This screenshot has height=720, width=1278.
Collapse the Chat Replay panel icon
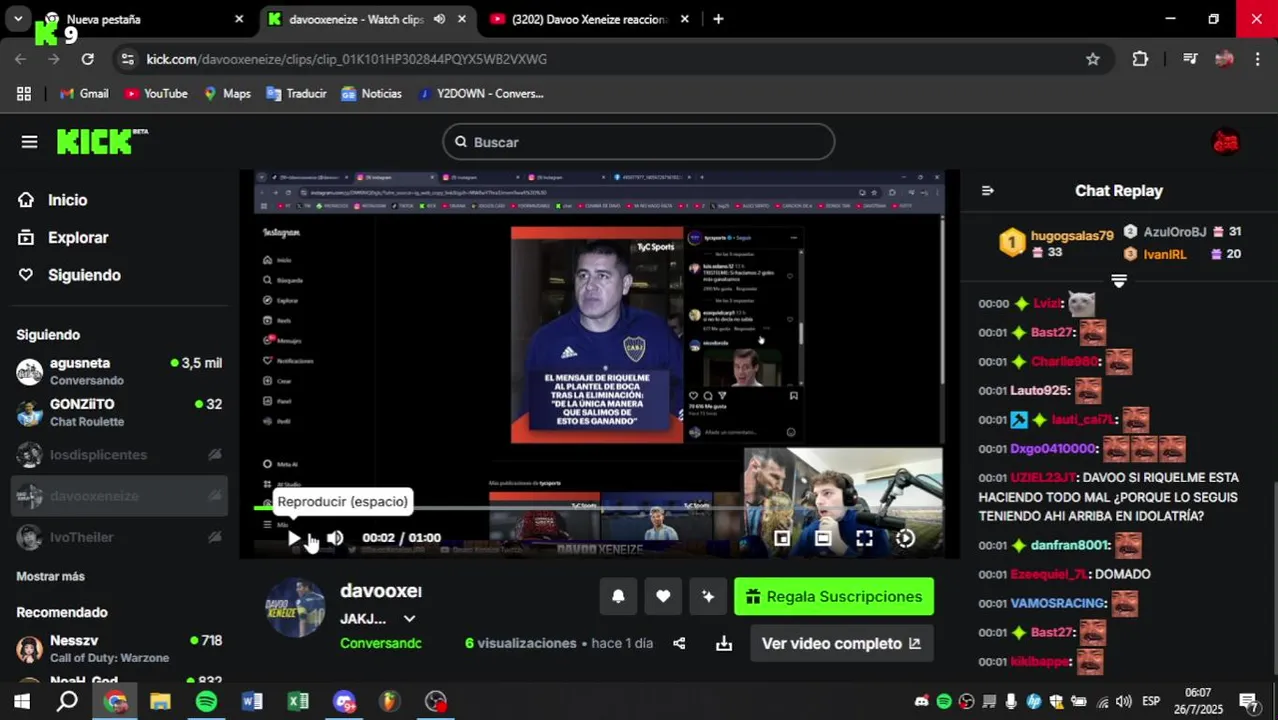(988, 190)
